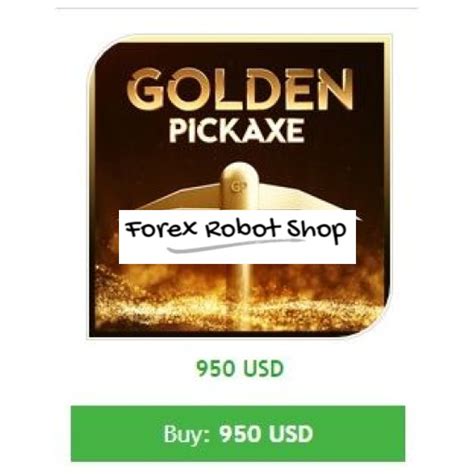Viewport: 474px width, 474px height.
Task: Click the gray underline swoosh under Robot
Action: click(x=235, y=245)
